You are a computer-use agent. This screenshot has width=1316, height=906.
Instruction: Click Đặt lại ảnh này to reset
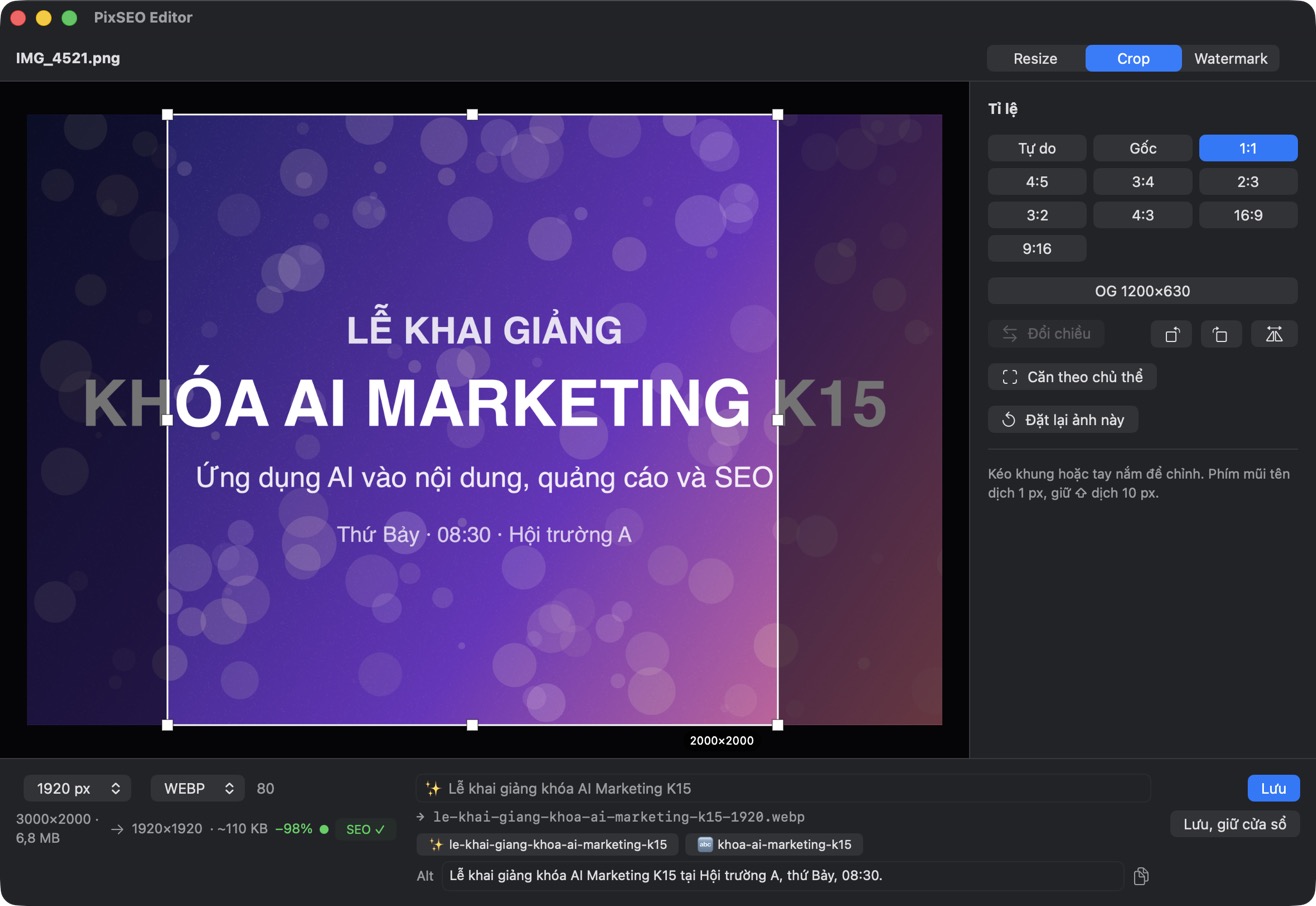pos(1063,420)
